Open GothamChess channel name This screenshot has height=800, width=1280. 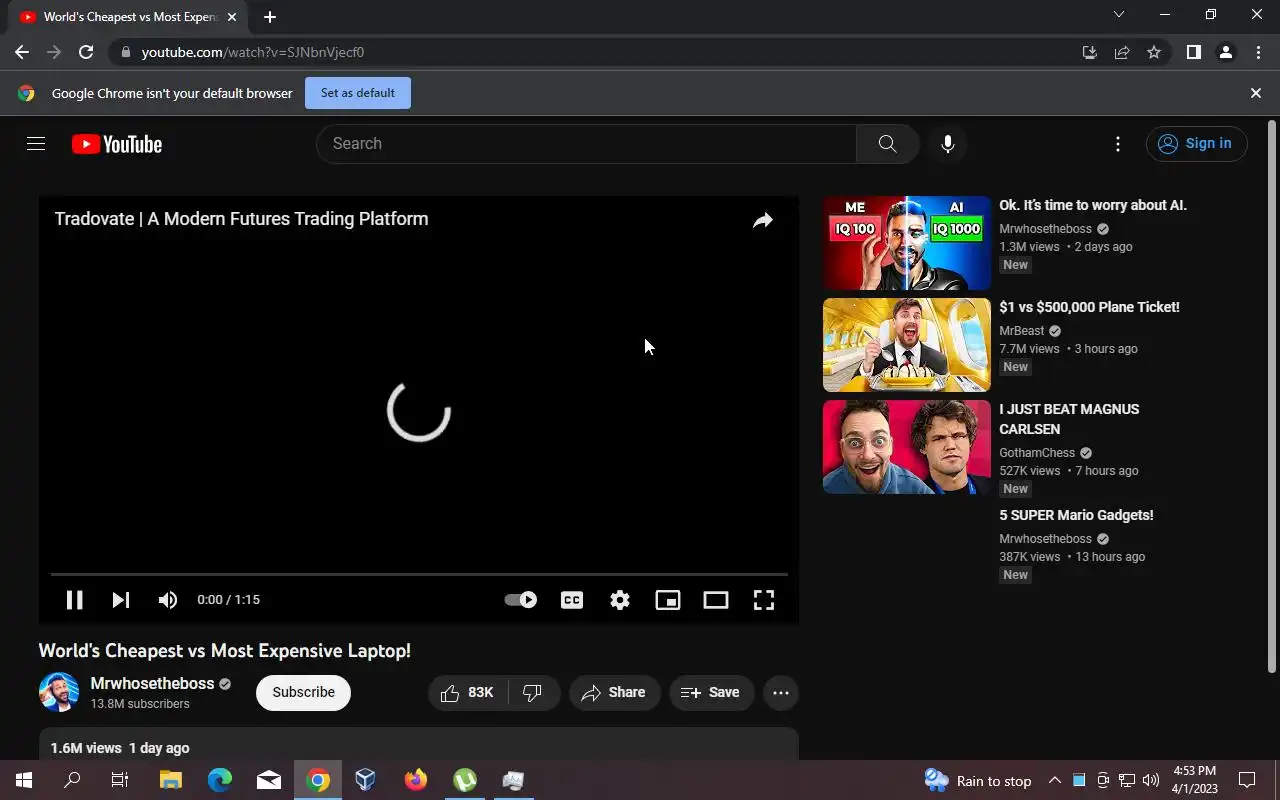coord(1037,453)
